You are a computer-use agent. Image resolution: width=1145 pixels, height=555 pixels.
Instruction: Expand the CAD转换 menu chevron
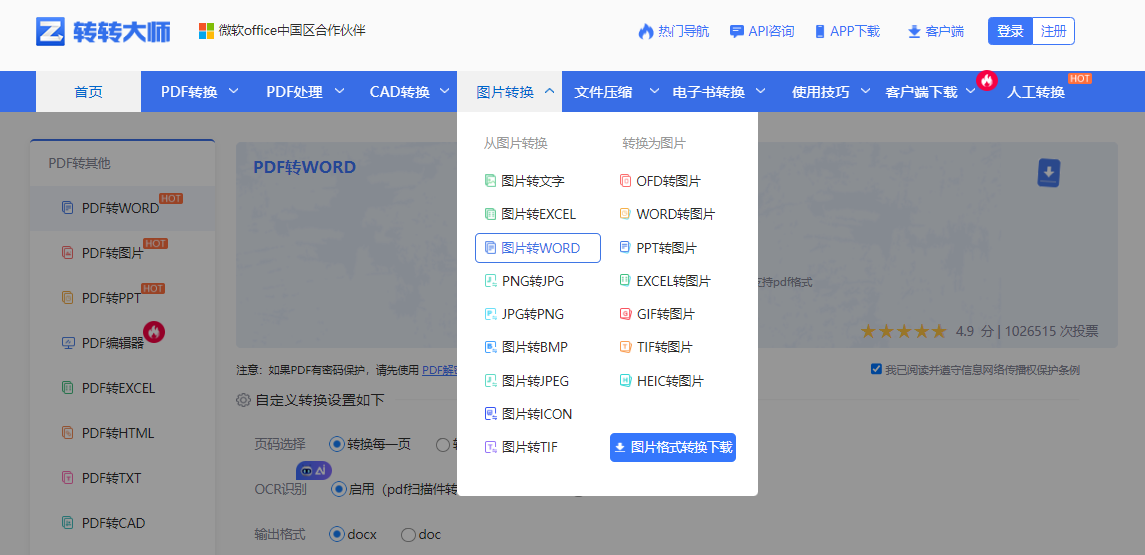pyautogui.click(x=445, y=91)
